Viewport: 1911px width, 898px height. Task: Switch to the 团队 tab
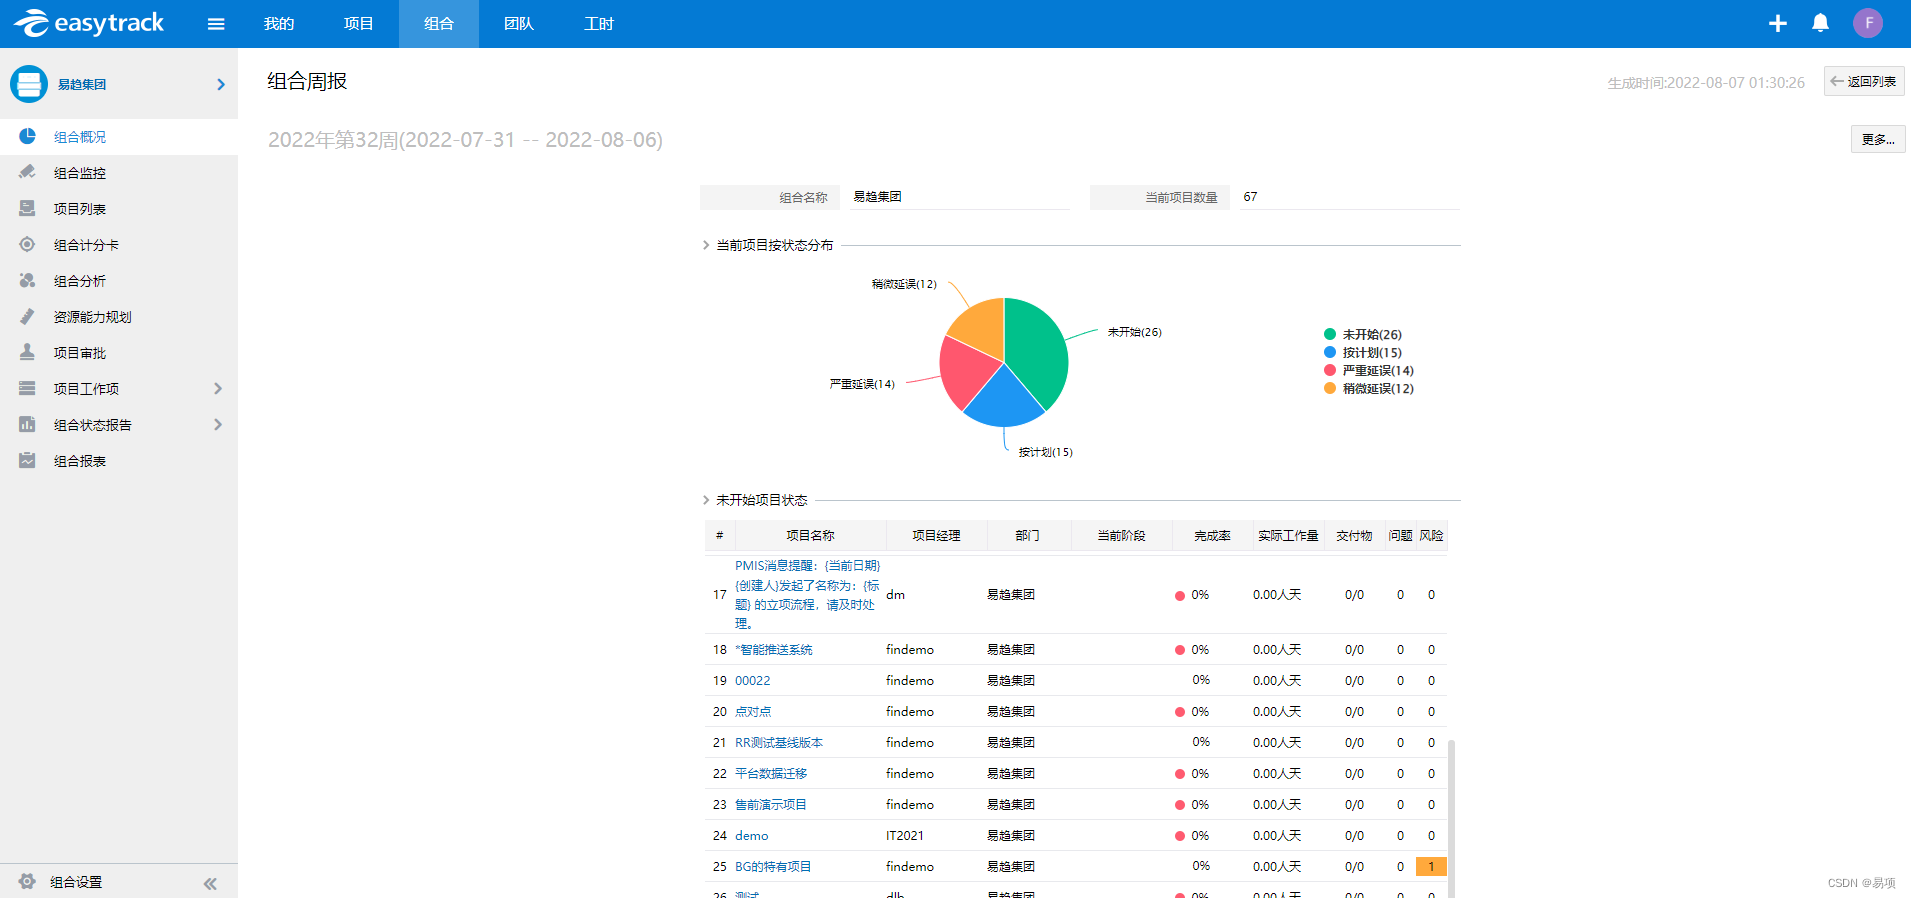518,24
